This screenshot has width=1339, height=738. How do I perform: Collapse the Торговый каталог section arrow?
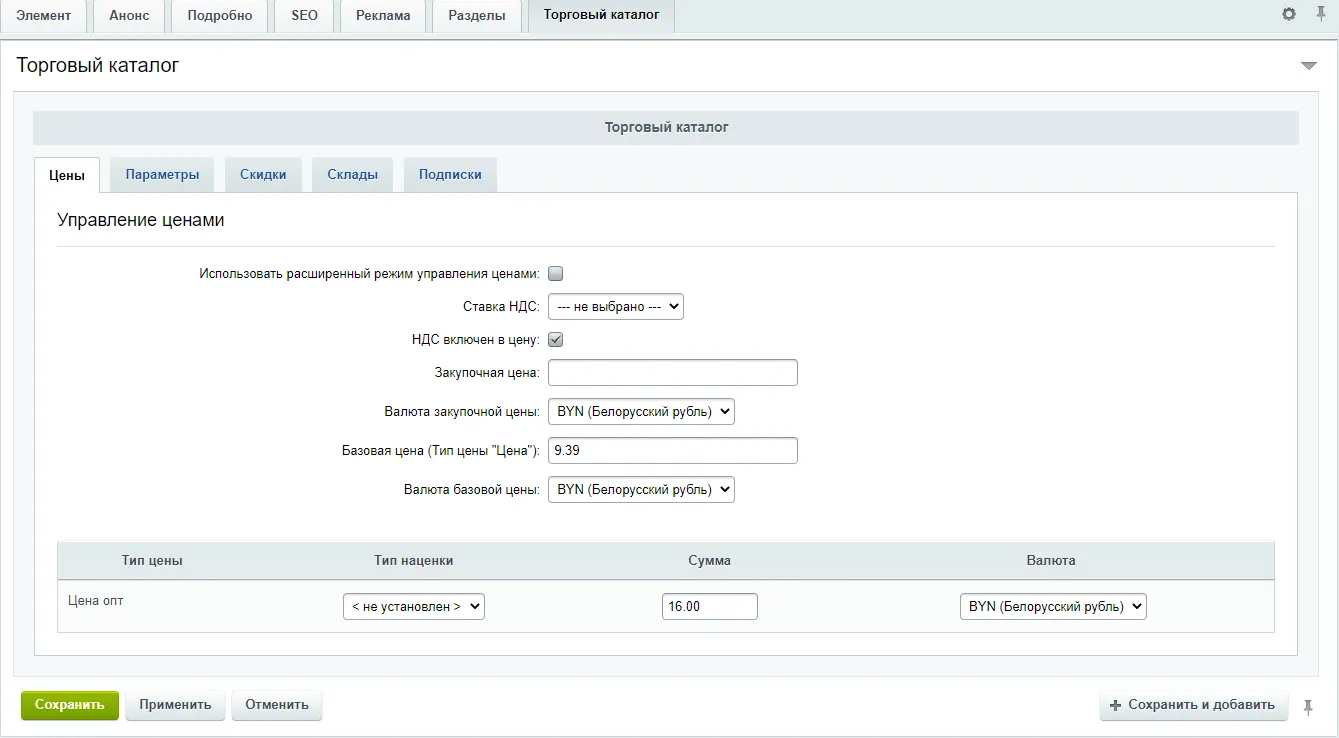point(1308,66)
